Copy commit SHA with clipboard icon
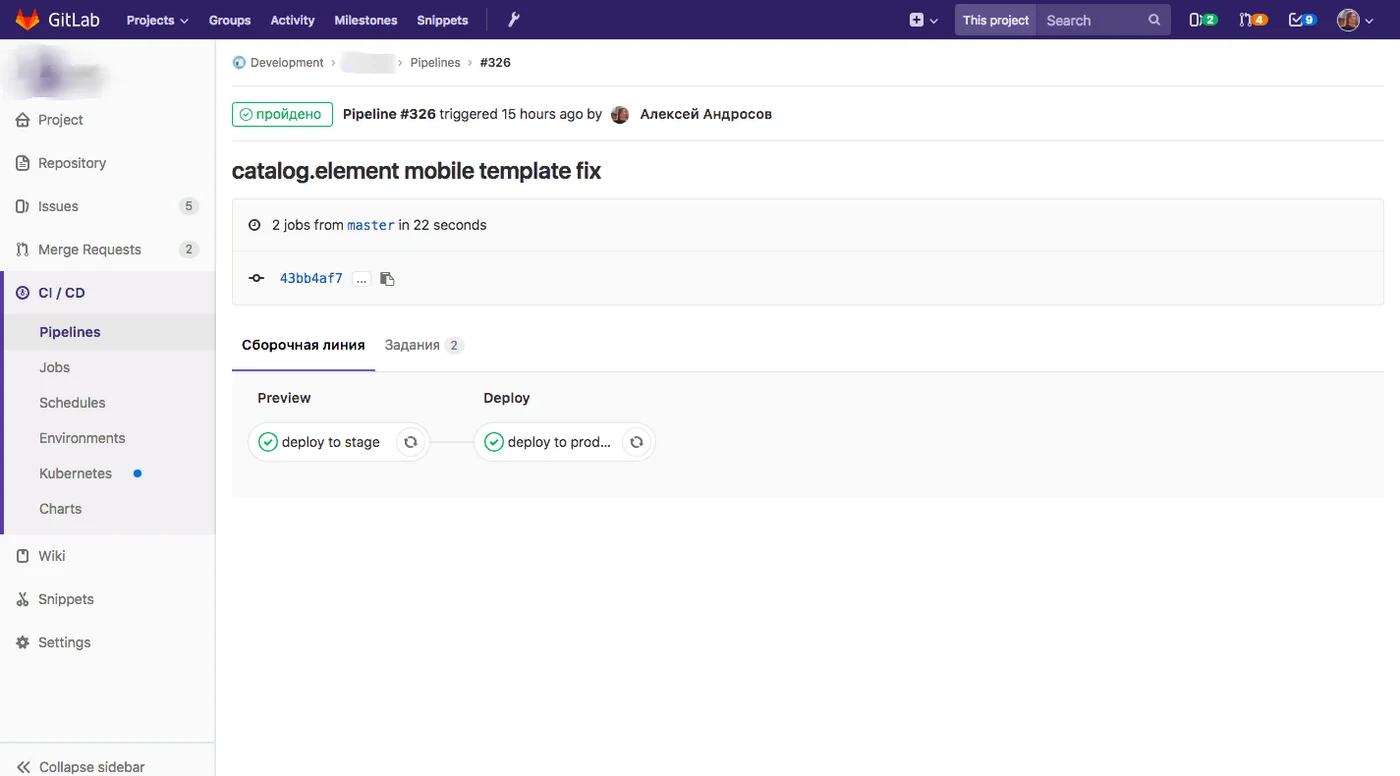1400x776 pixels. (x=387, y=279)
